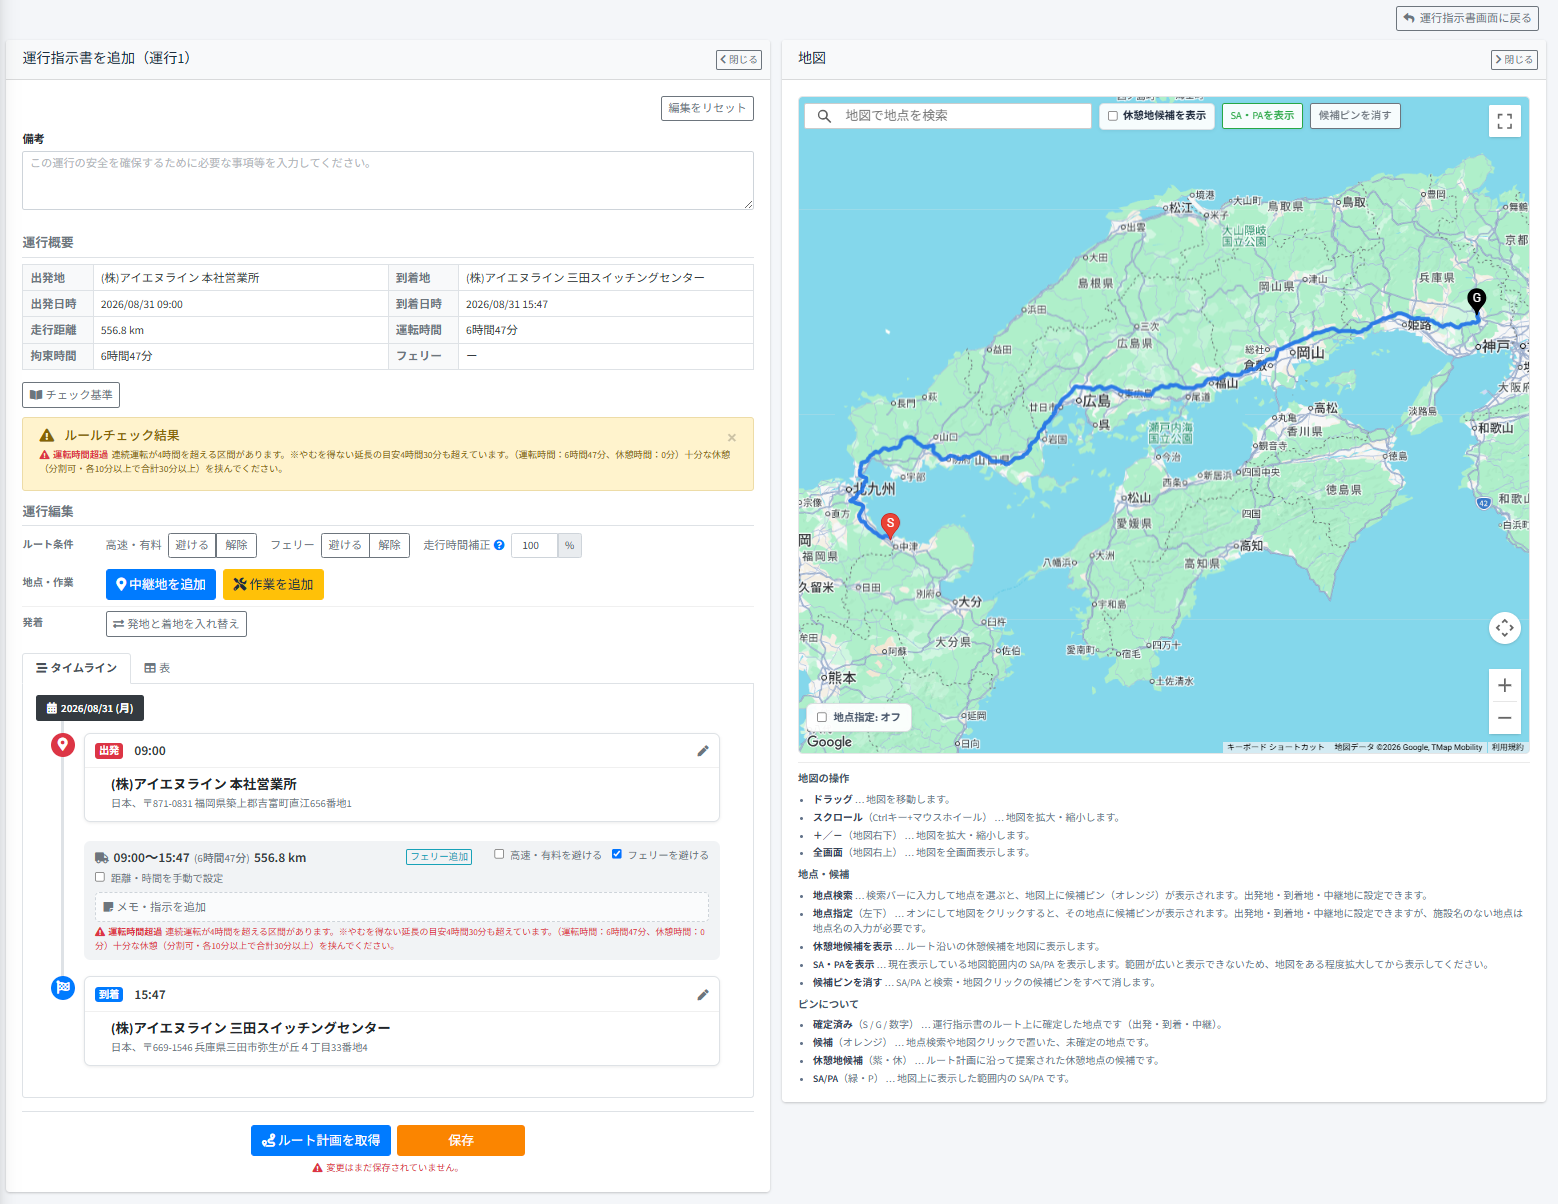
Task: Toggle 休憩地候補を表示 checkbox
Action: click(1112, 116)
